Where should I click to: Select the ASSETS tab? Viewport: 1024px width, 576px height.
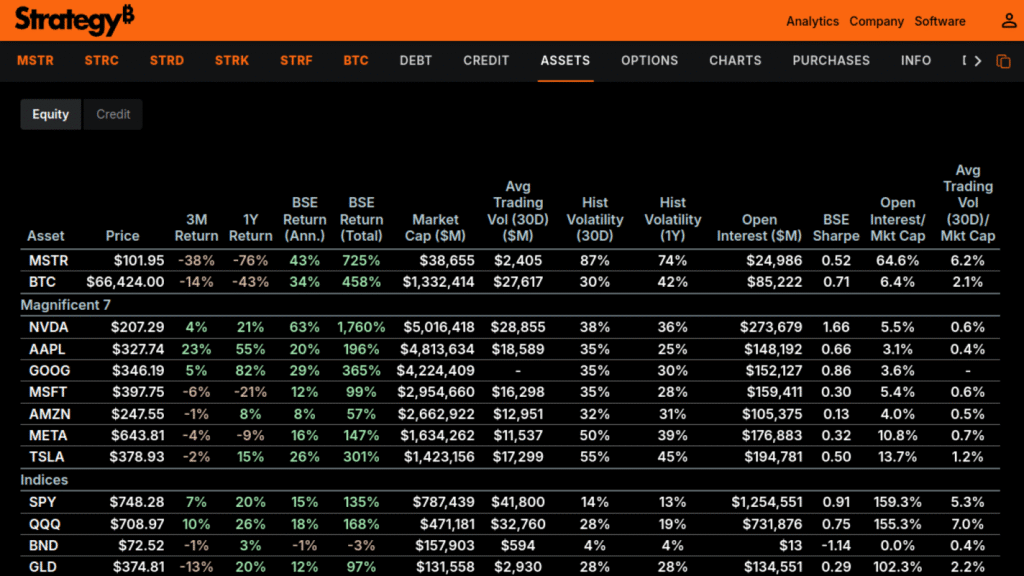coord(565,61)
